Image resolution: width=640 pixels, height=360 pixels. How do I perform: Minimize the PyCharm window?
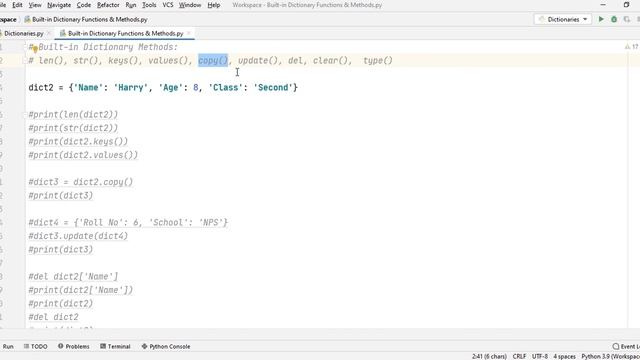pos(603,5)
